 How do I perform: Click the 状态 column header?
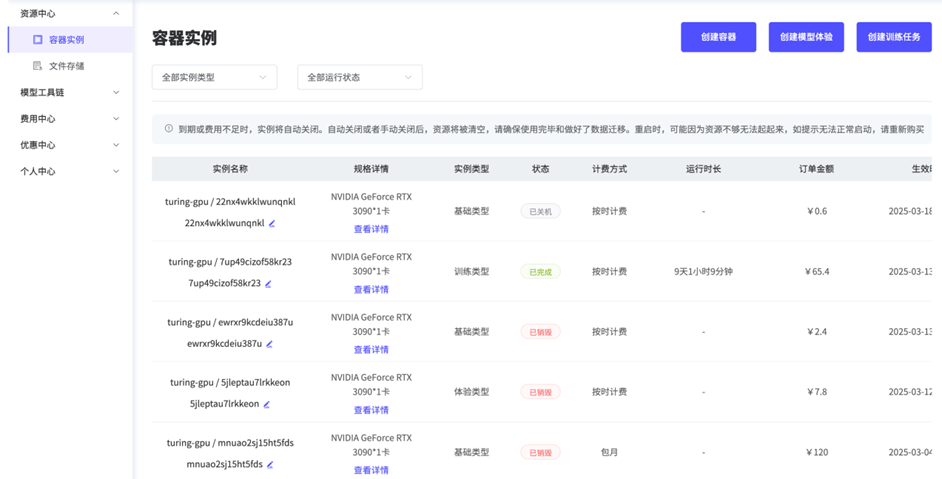(x=541, y=169)
